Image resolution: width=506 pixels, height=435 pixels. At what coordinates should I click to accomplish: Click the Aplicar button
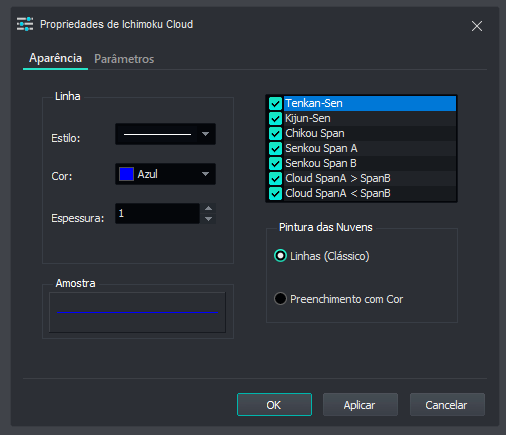[360, 405]
